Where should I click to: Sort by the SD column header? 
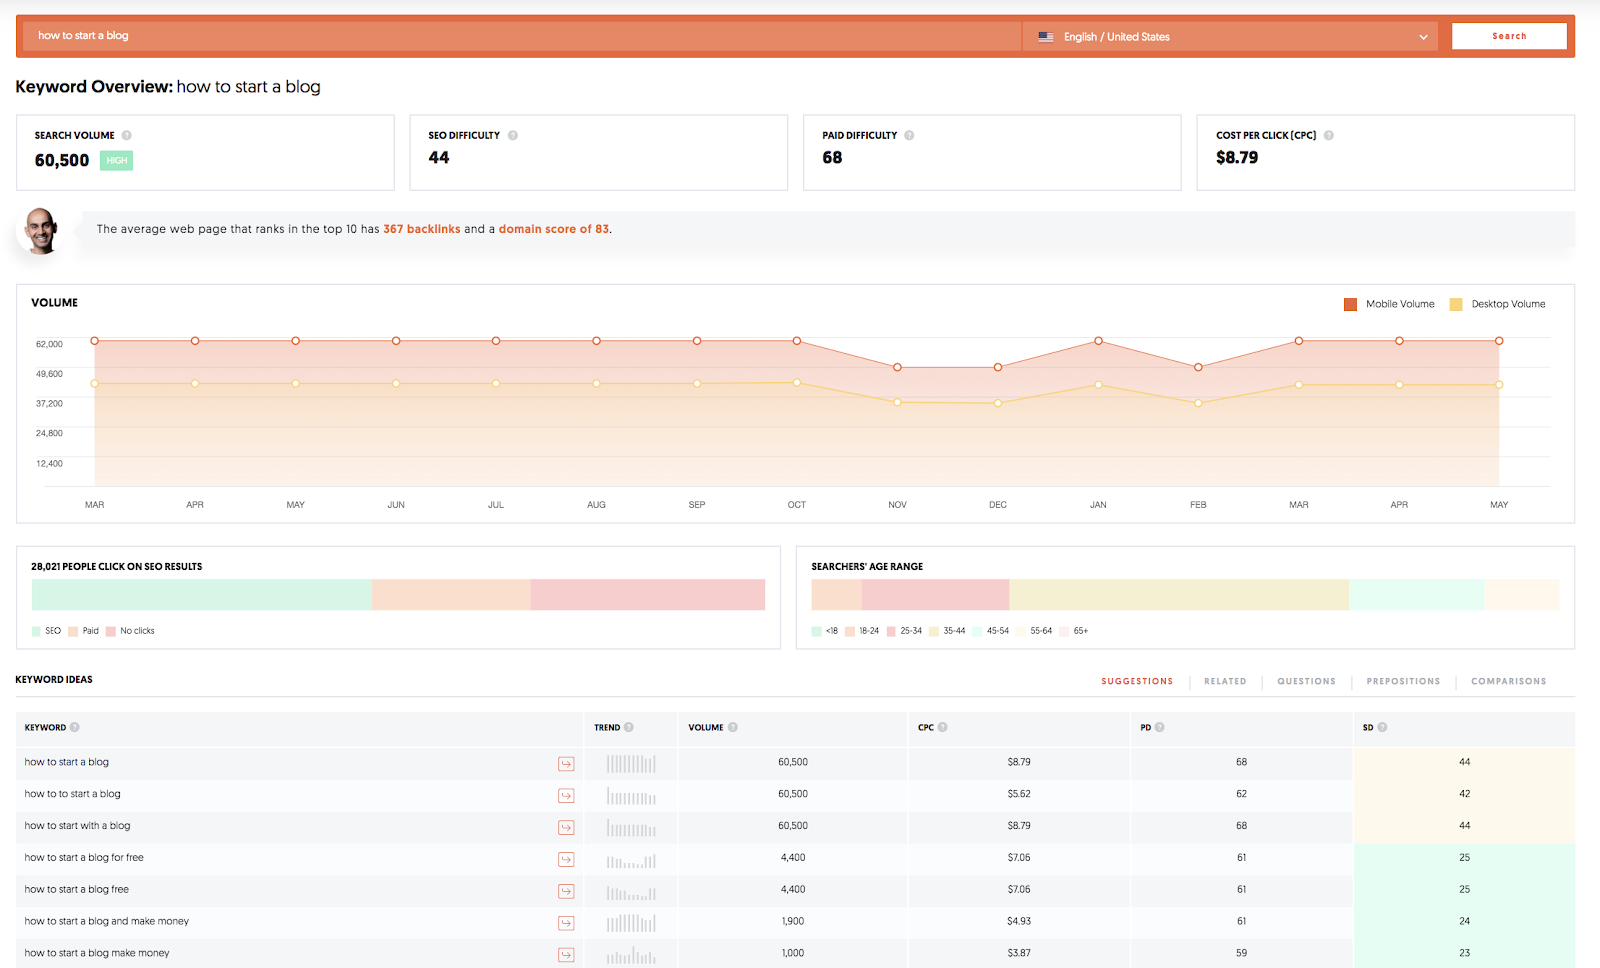coord(1368,727)
